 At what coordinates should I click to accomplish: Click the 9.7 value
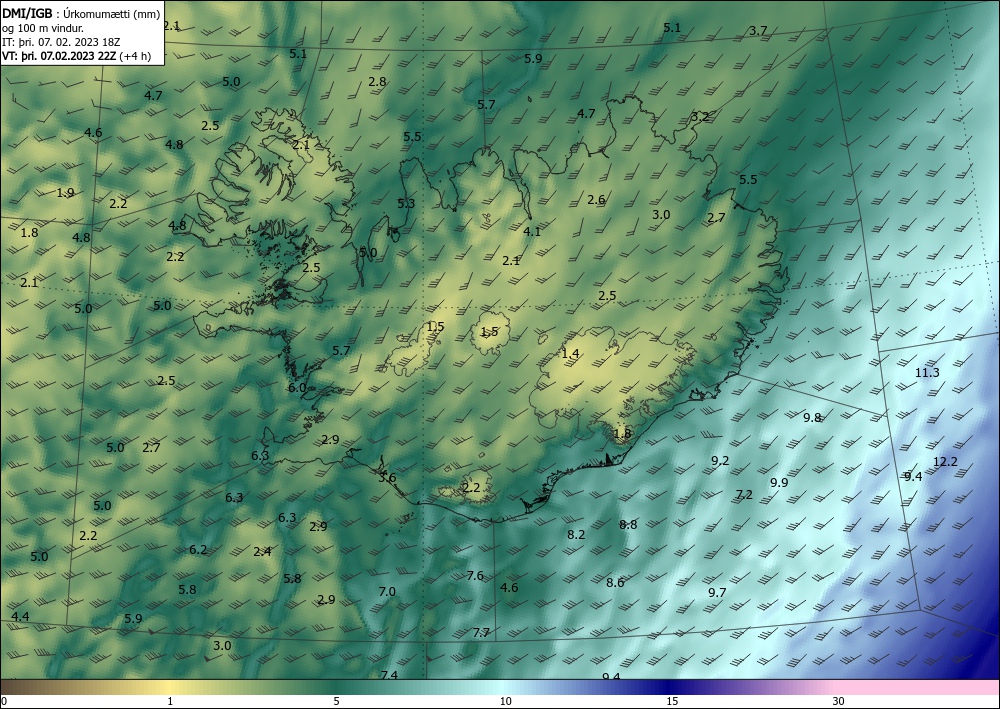coord(717,592)
